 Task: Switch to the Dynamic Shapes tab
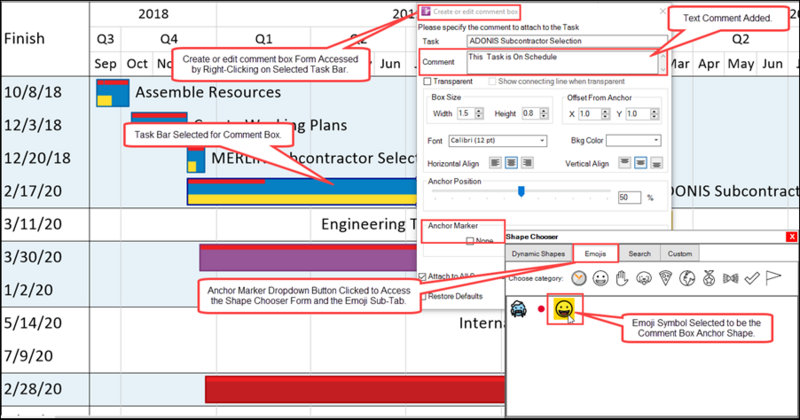[538, 254]
